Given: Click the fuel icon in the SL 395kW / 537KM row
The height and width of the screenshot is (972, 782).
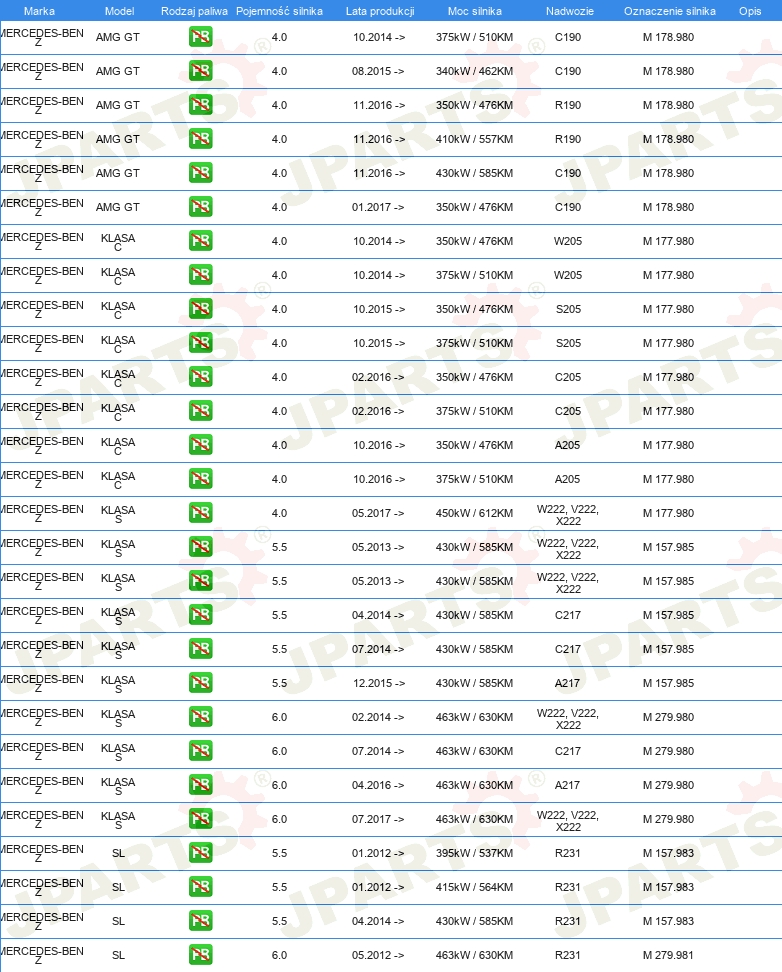Looking at the screenshot, I should pos(200,853).
